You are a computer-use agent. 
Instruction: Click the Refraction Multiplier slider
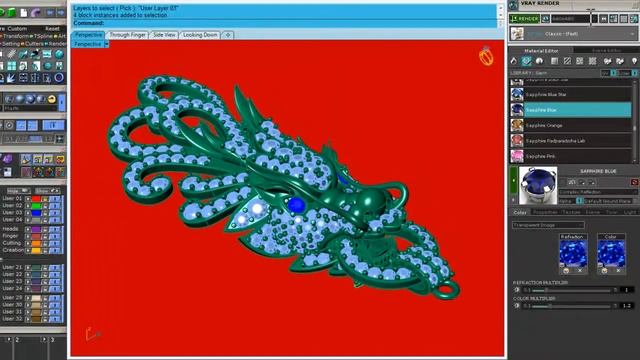[571, 290]
